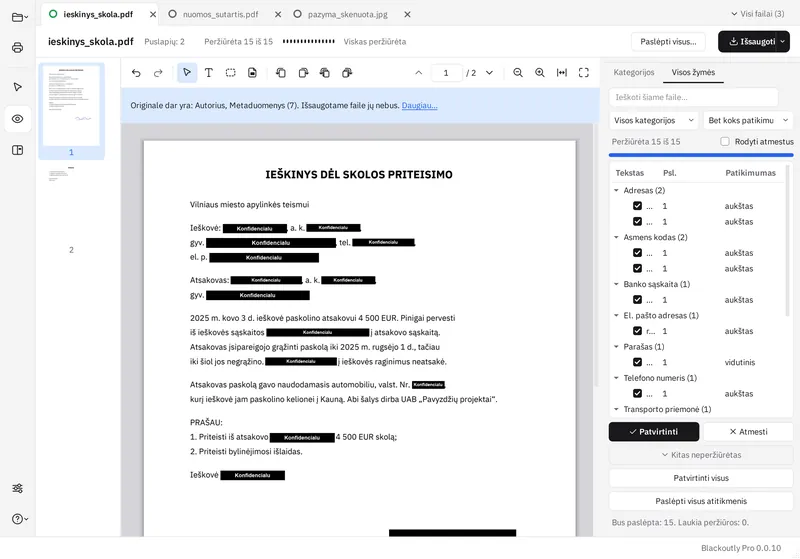Viewport: 800px width, 559px height.
Task: Switch to the nuomos_sutartis.pdf tab
Action: coord(220,14)
